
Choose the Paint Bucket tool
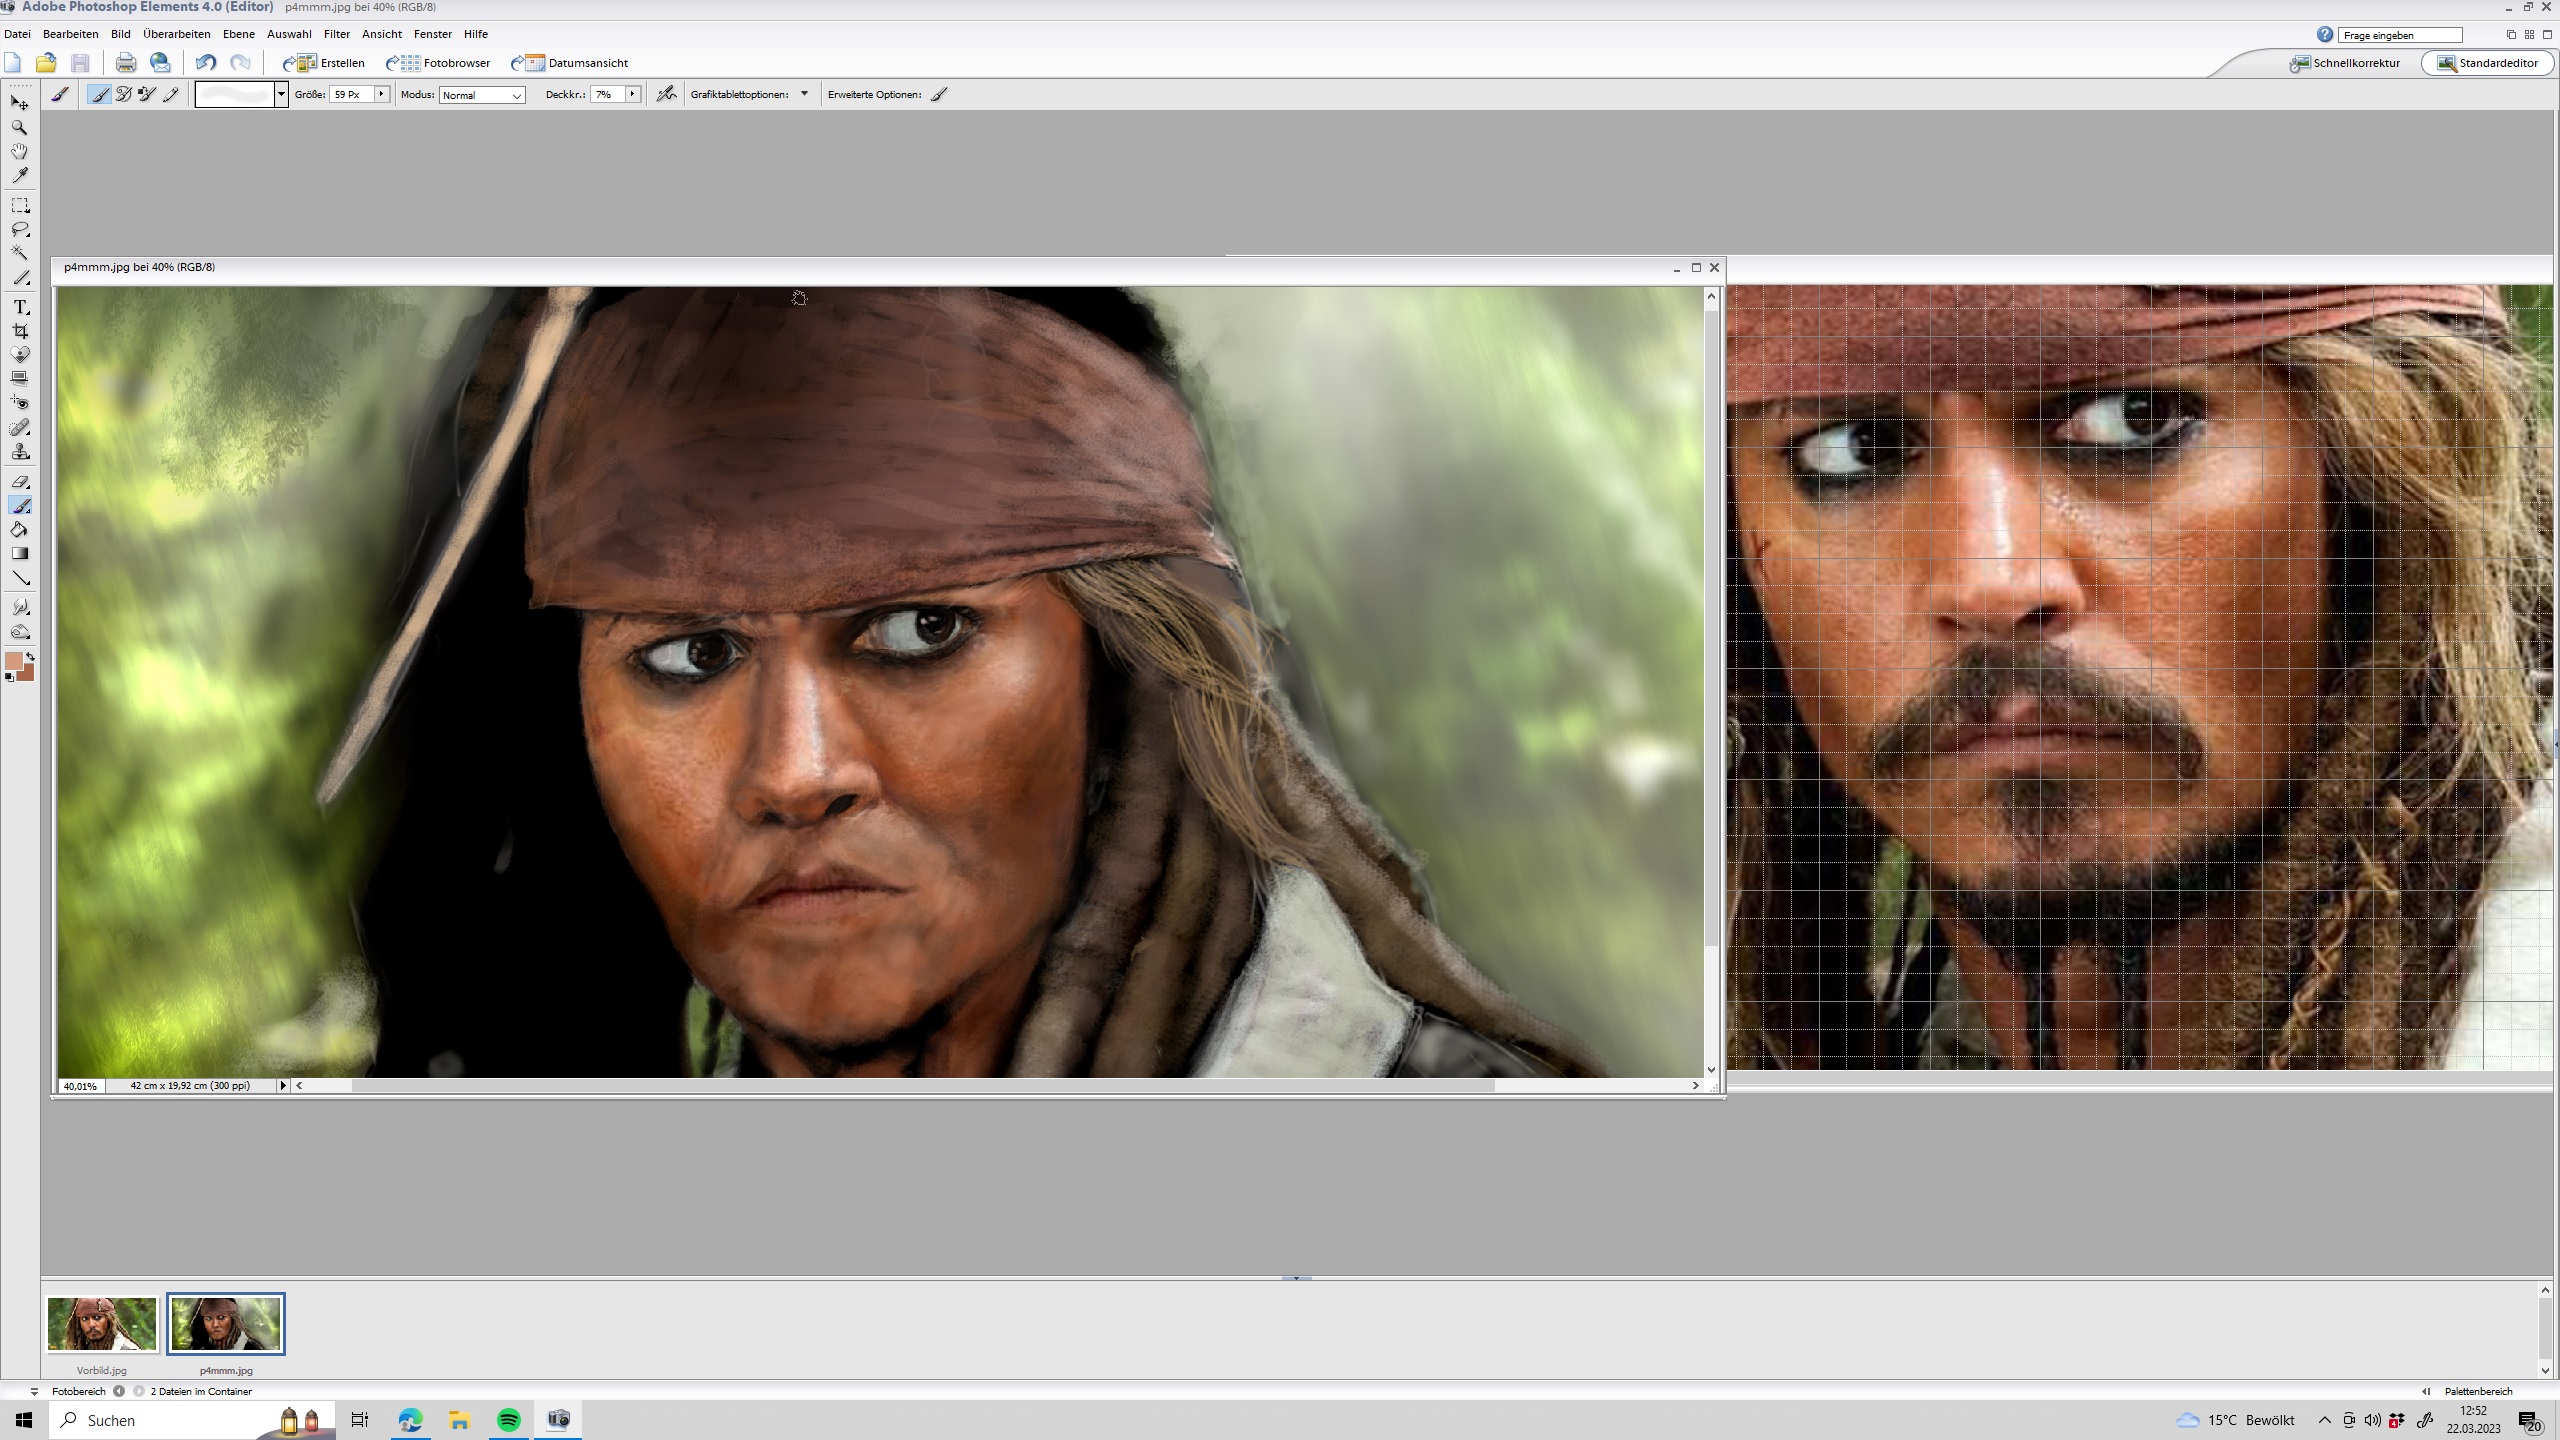coord(19,530)
